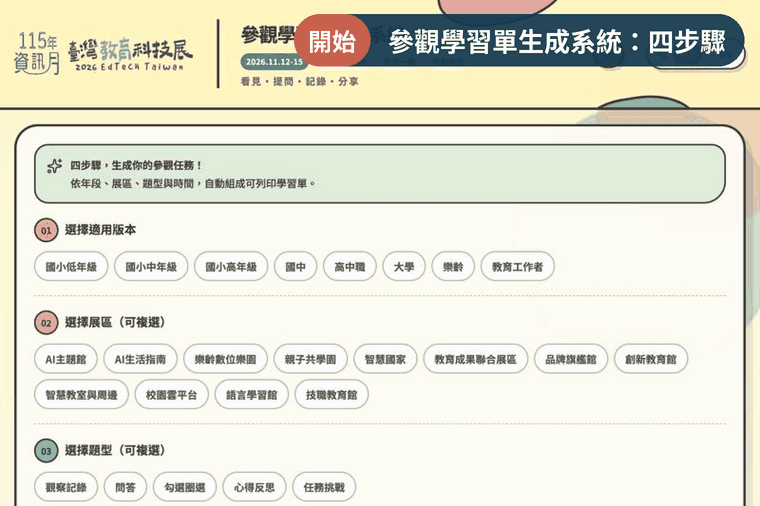
Task: Pick the 樂齡 version chip
Action: (453, 267)
